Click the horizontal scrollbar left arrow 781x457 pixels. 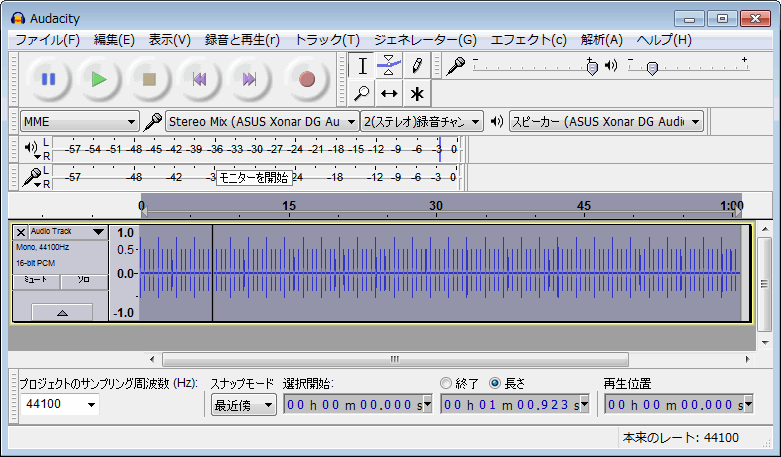[x=152, y=359]
